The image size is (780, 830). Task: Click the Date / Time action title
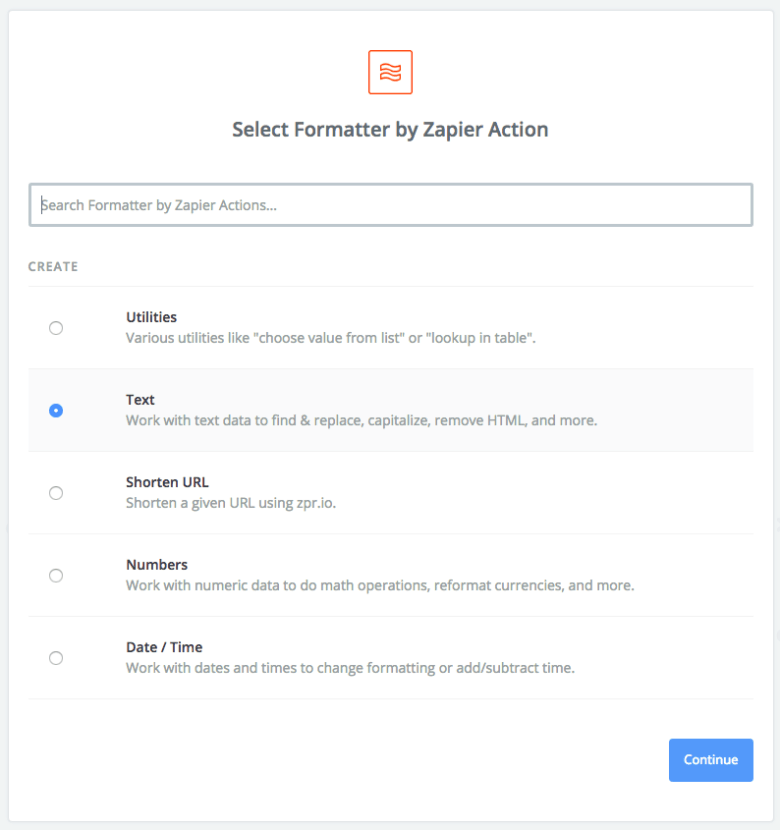pos(164,647)
